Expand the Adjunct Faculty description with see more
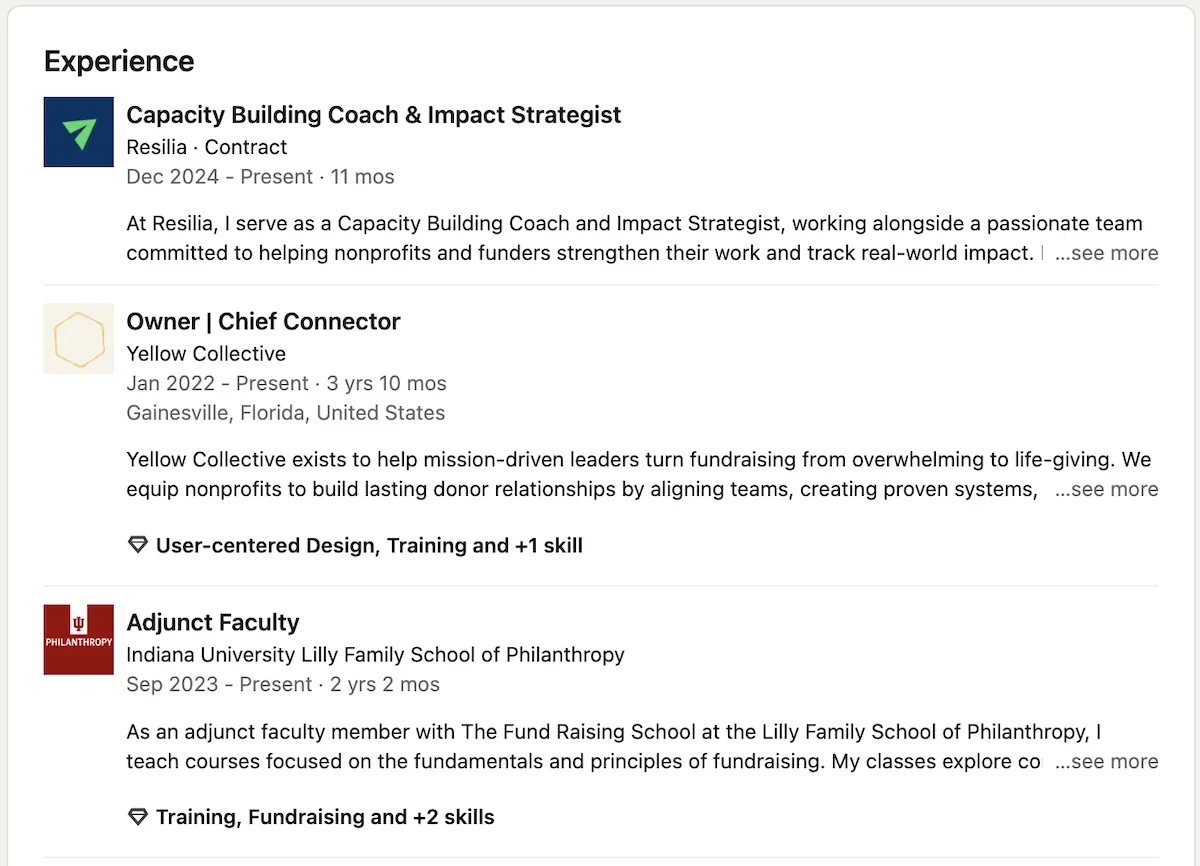Viewport: 1200px width, 866px height. pos(1106,762)
